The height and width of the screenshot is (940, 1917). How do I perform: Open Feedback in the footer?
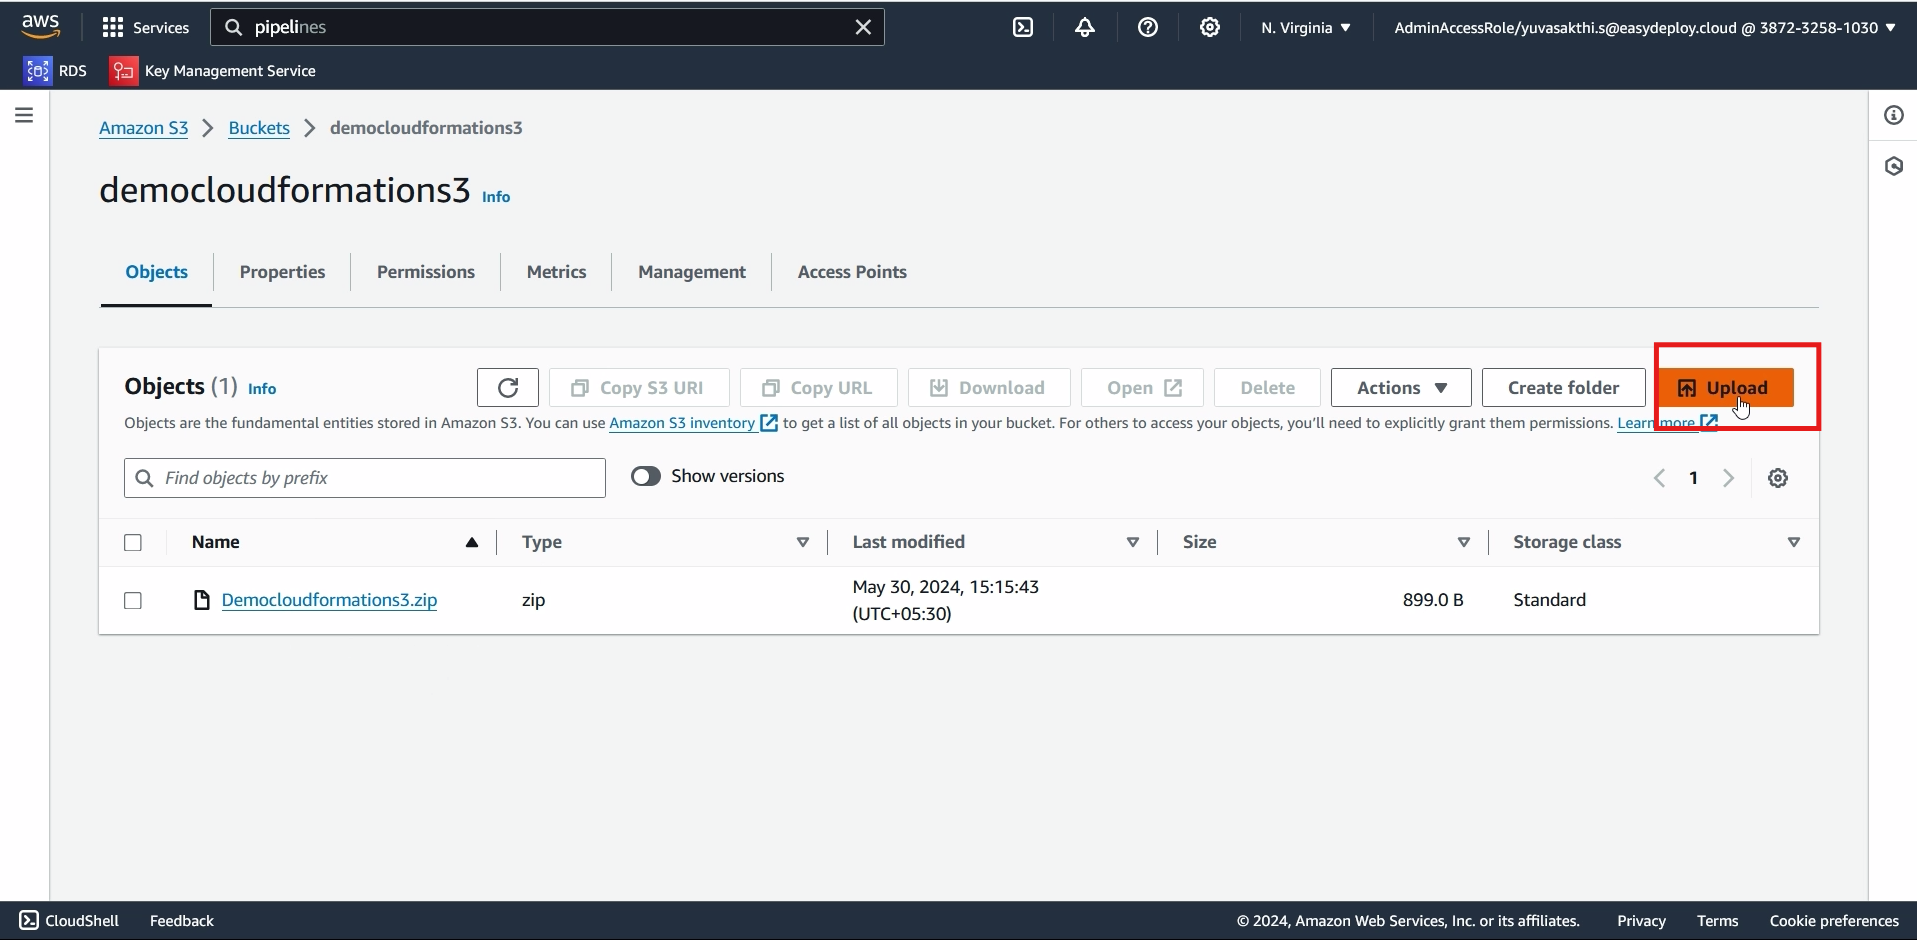click(x=182, y=921)
